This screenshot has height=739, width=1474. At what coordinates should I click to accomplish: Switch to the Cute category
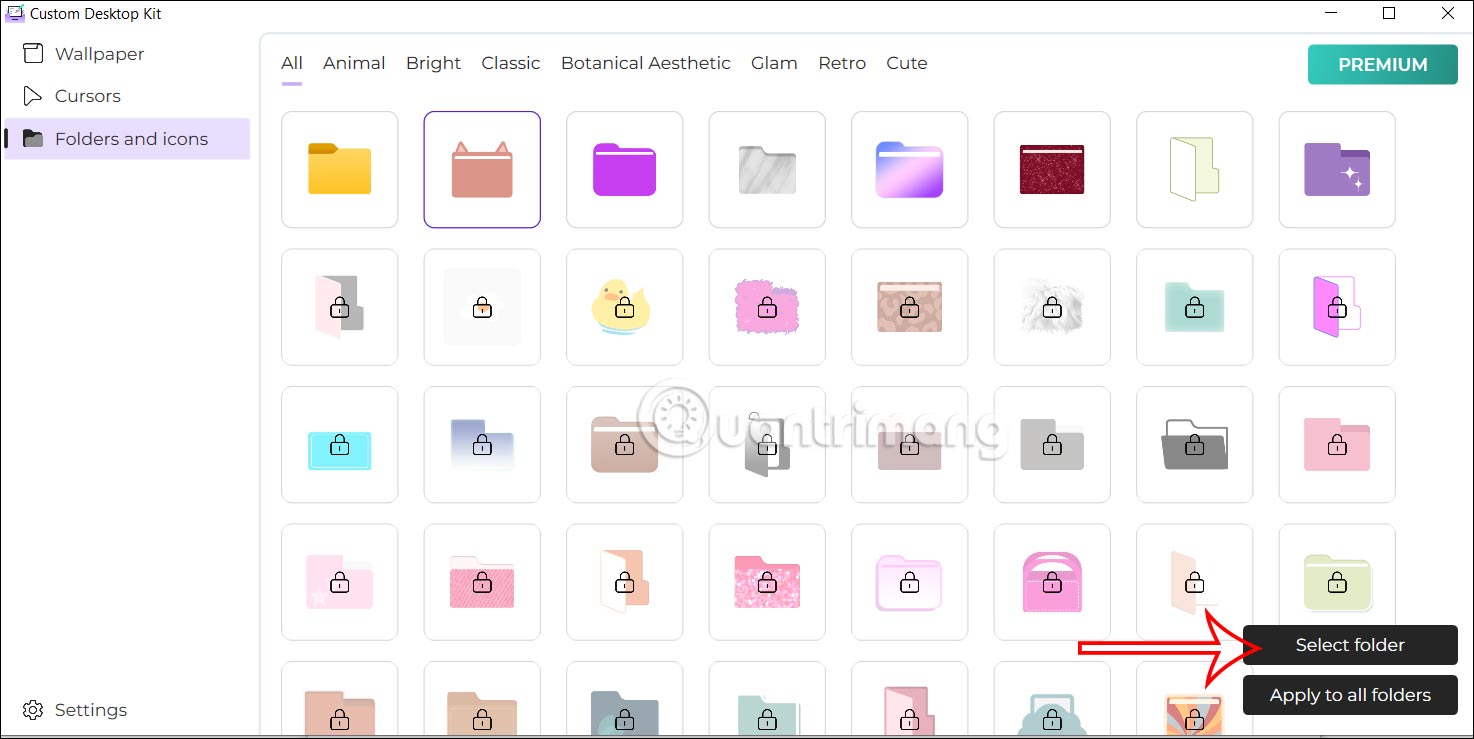pyautogui.click(x=906, y=62)
